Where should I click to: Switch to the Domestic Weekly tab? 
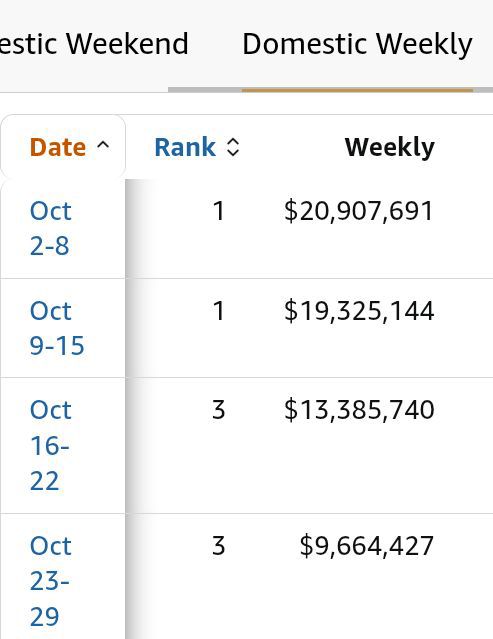pos(357,44)
